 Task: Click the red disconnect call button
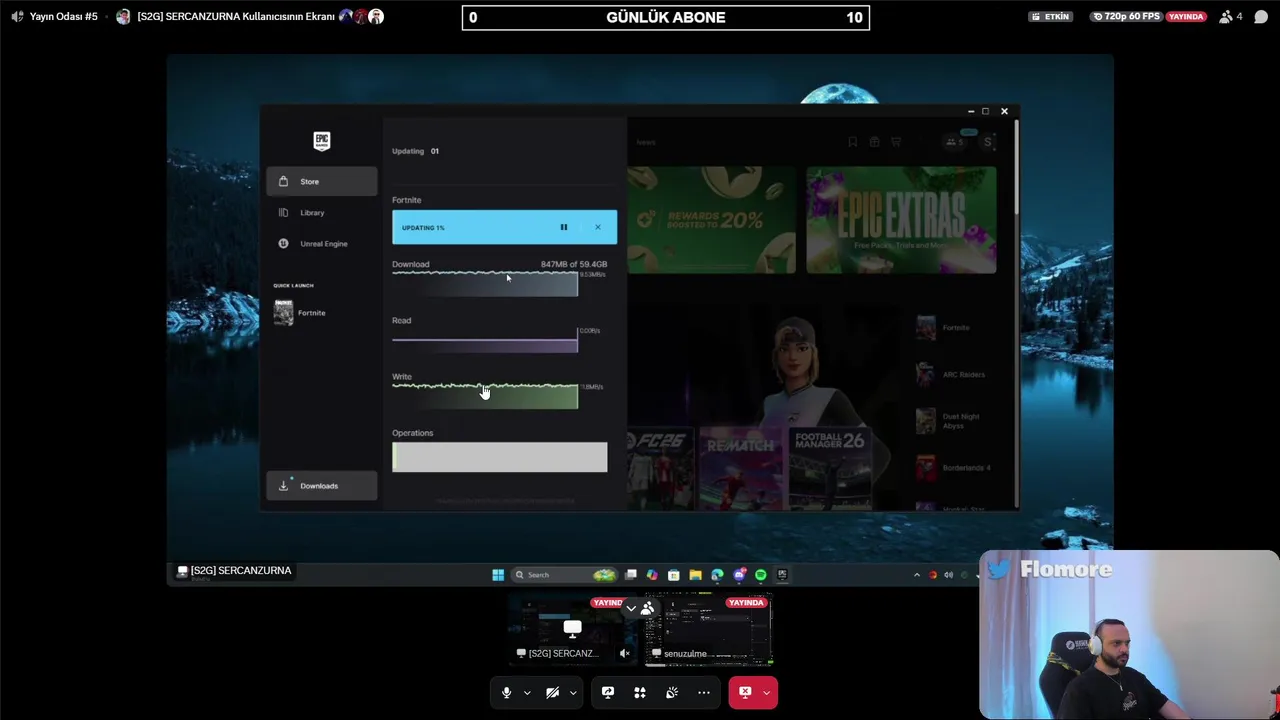coord(745,692)
